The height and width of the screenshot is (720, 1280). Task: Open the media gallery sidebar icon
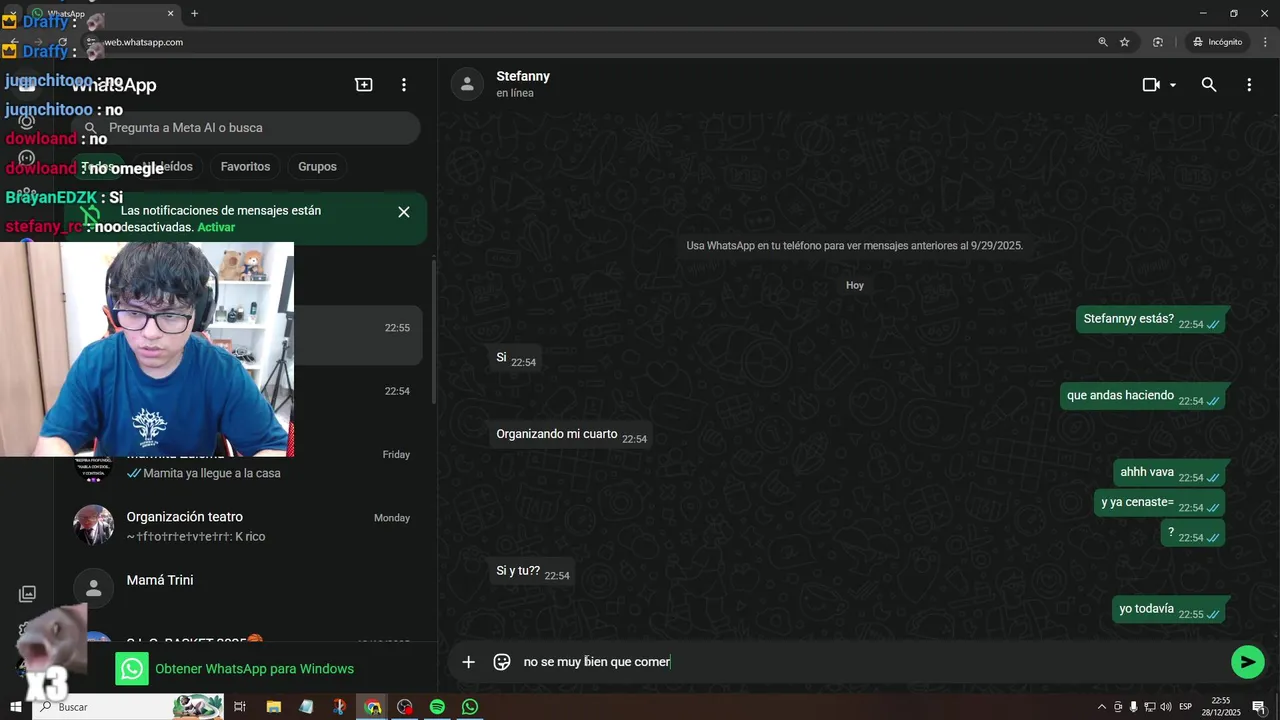(x=28, y=594)
